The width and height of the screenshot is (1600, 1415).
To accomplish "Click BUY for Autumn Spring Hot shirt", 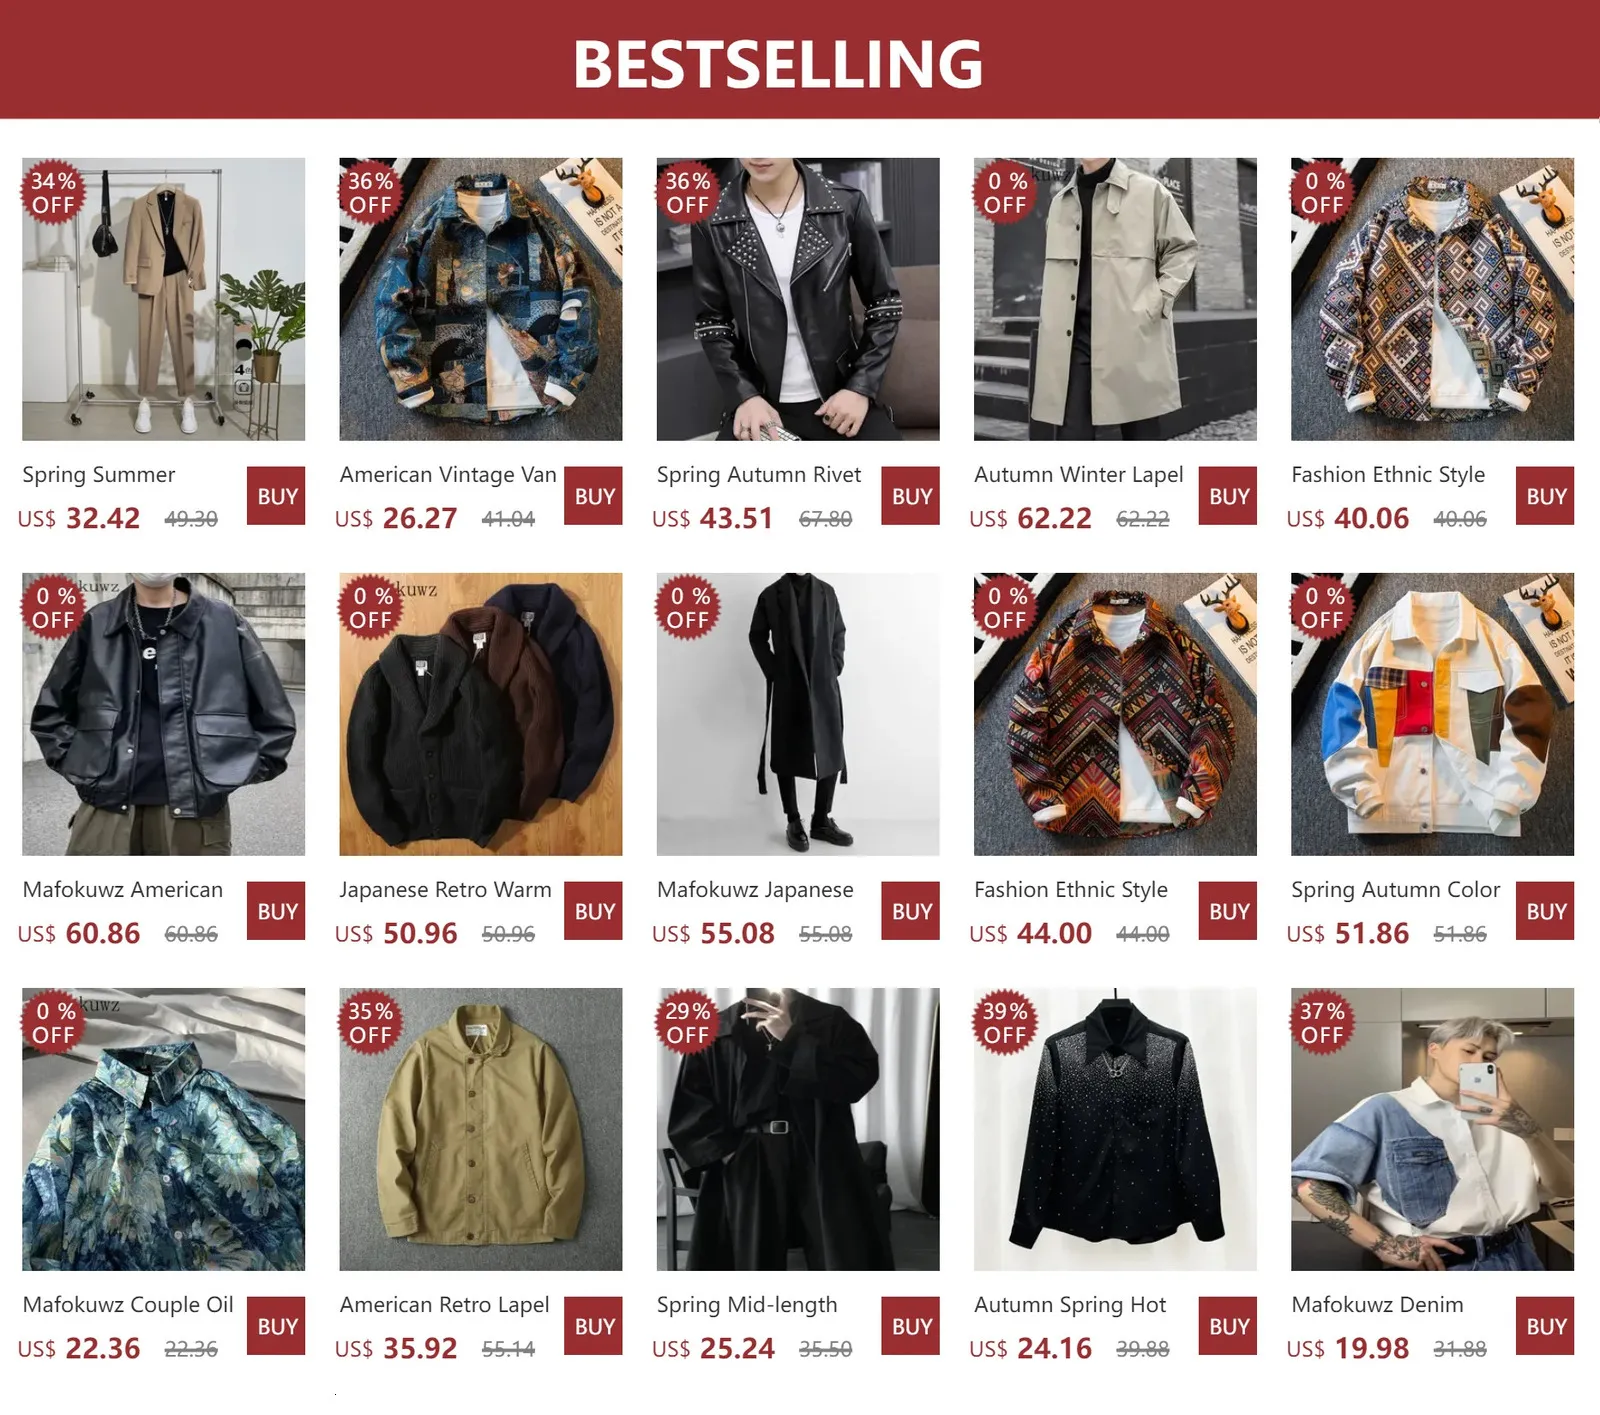I will pos(1229,1326).
